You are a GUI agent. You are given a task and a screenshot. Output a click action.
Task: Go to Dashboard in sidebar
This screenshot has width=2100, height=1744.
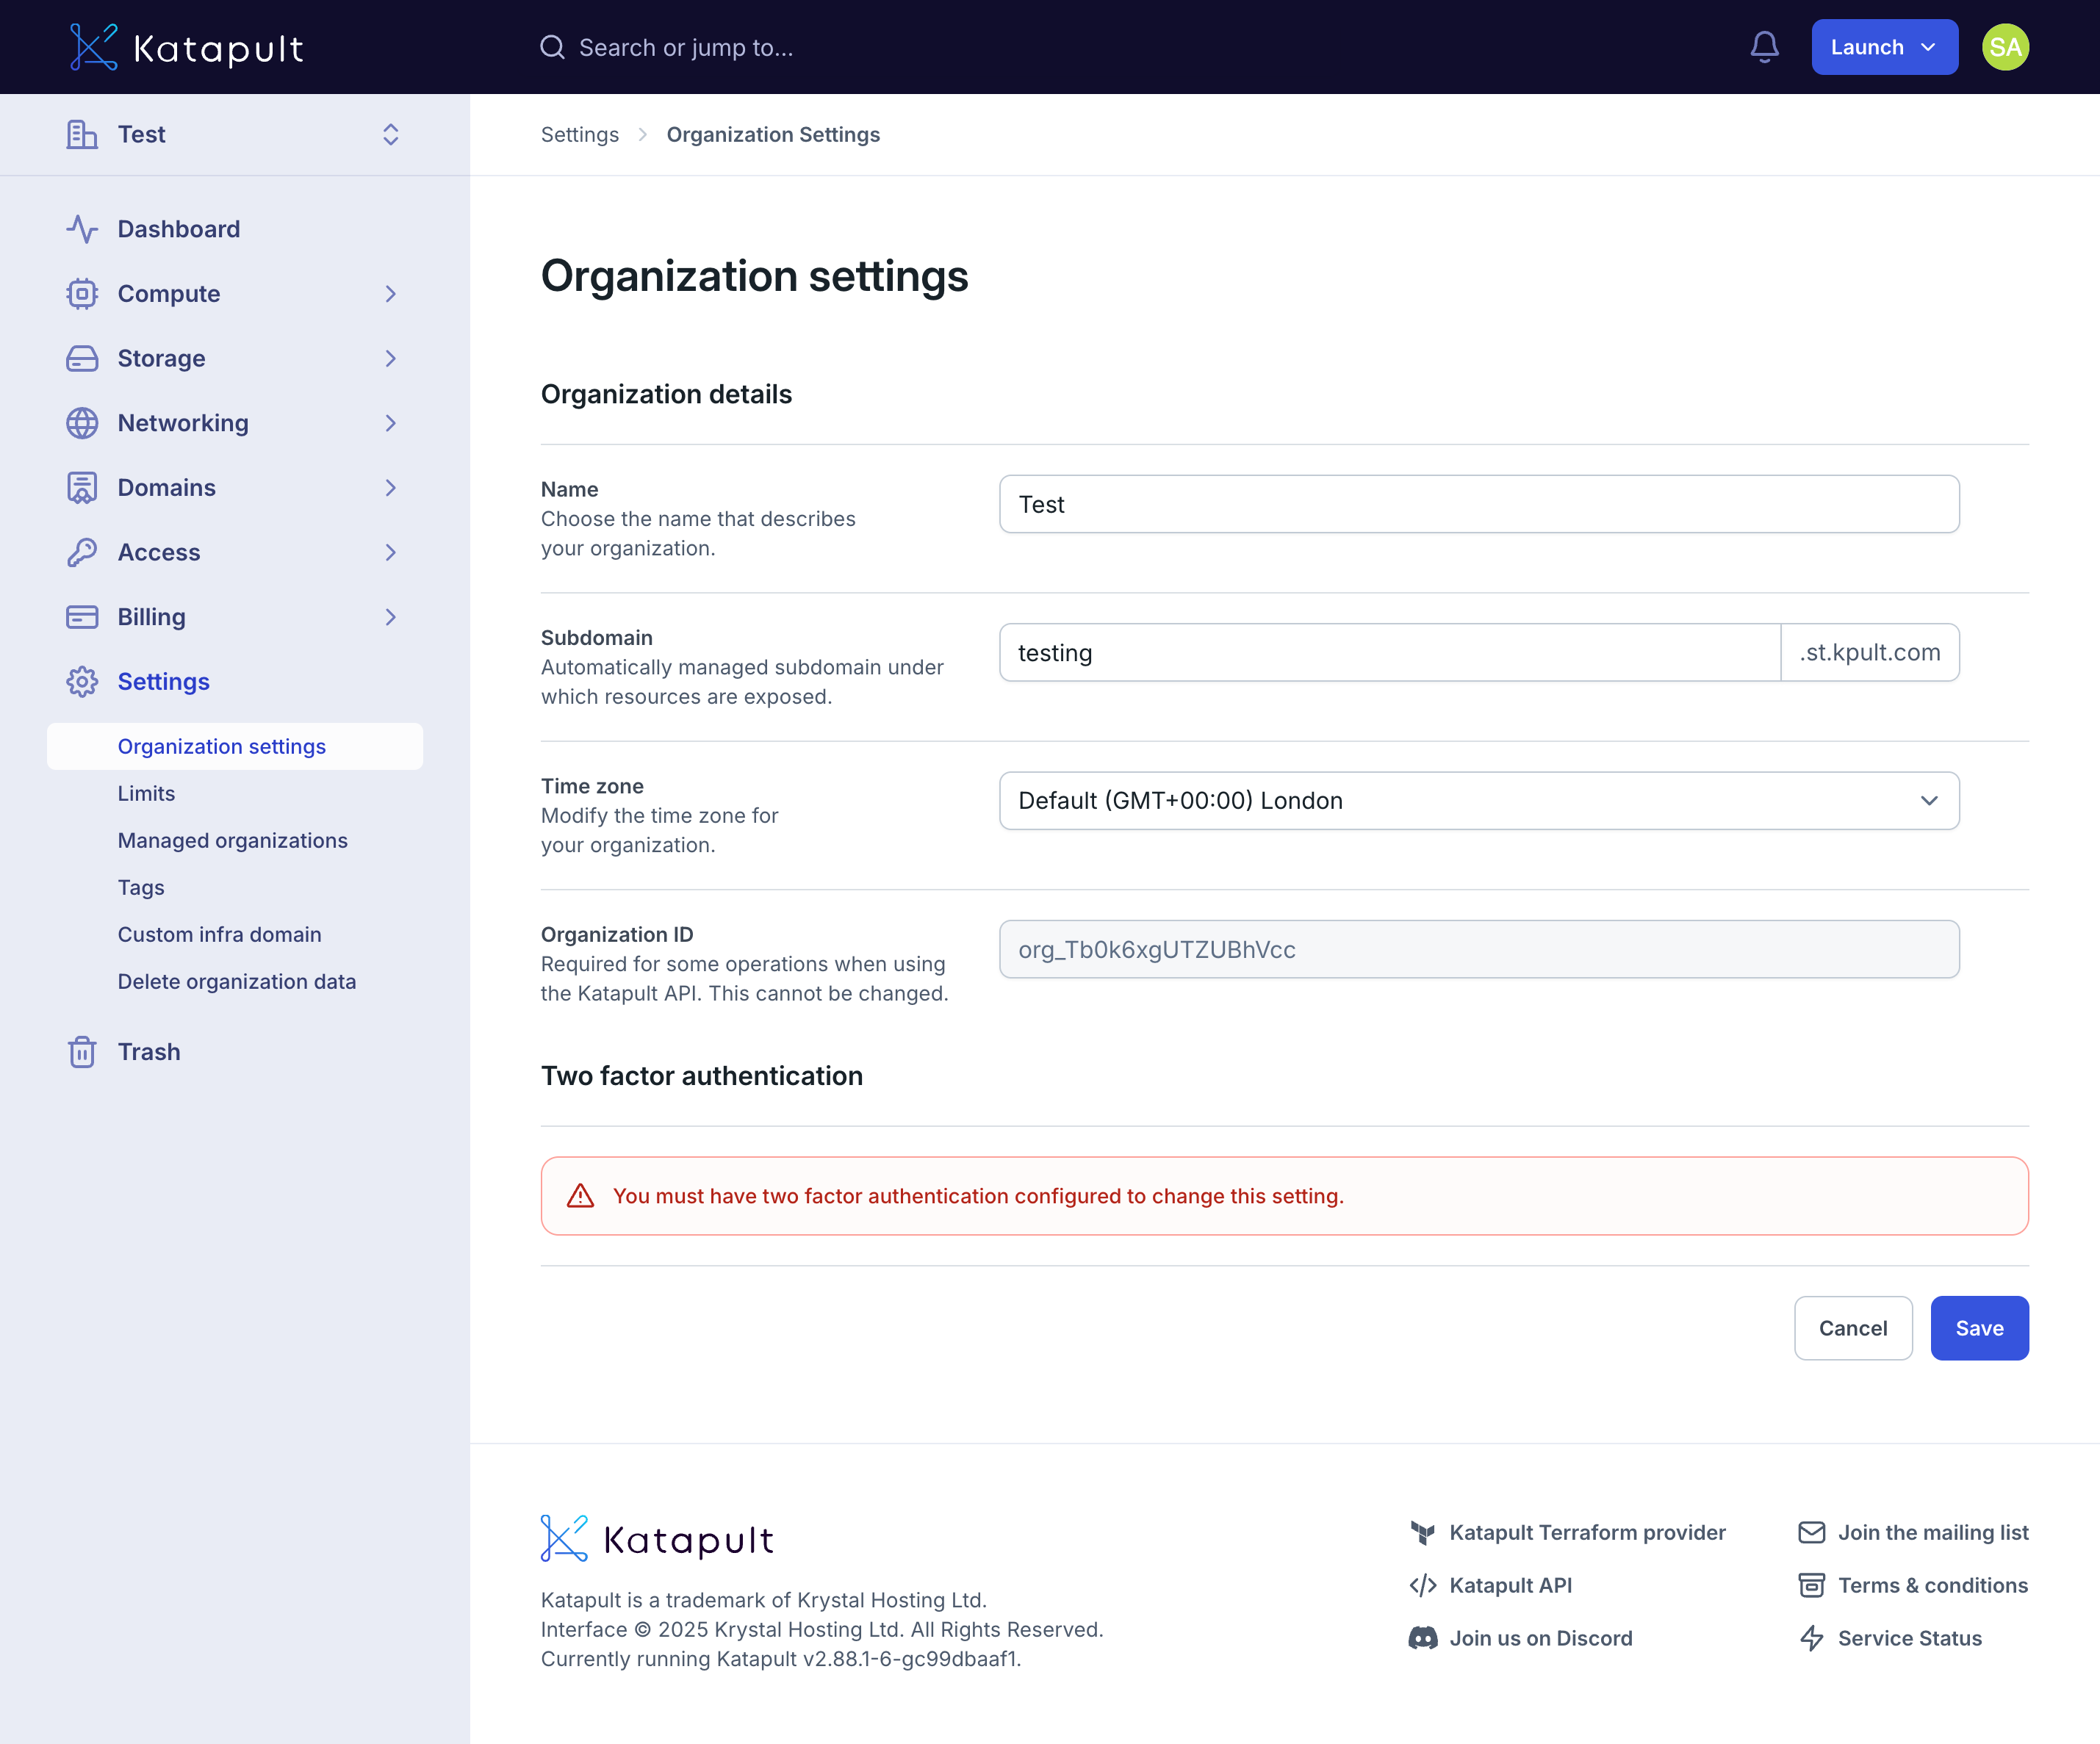(x=179, y=229)
